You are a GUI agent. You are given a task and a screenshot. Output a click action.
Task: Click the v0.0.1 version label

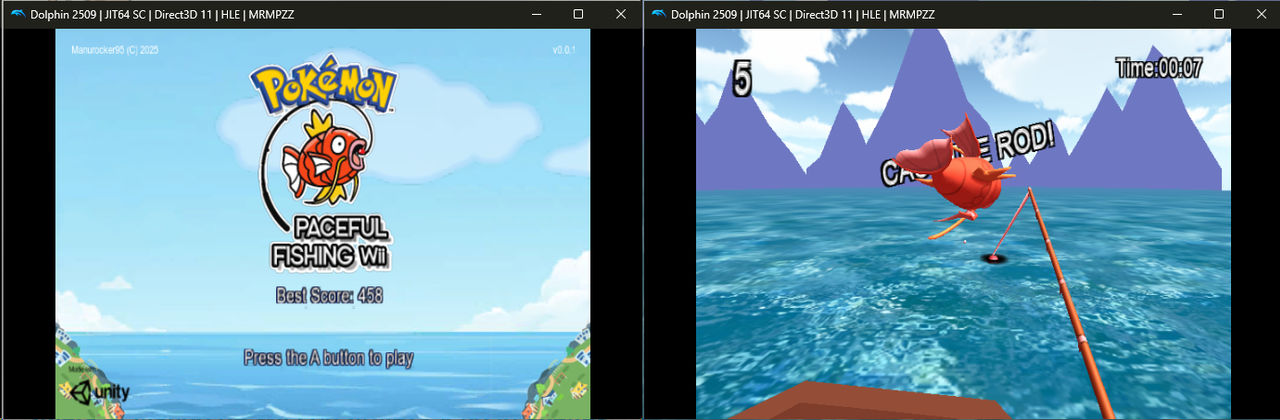click(564, 49)
